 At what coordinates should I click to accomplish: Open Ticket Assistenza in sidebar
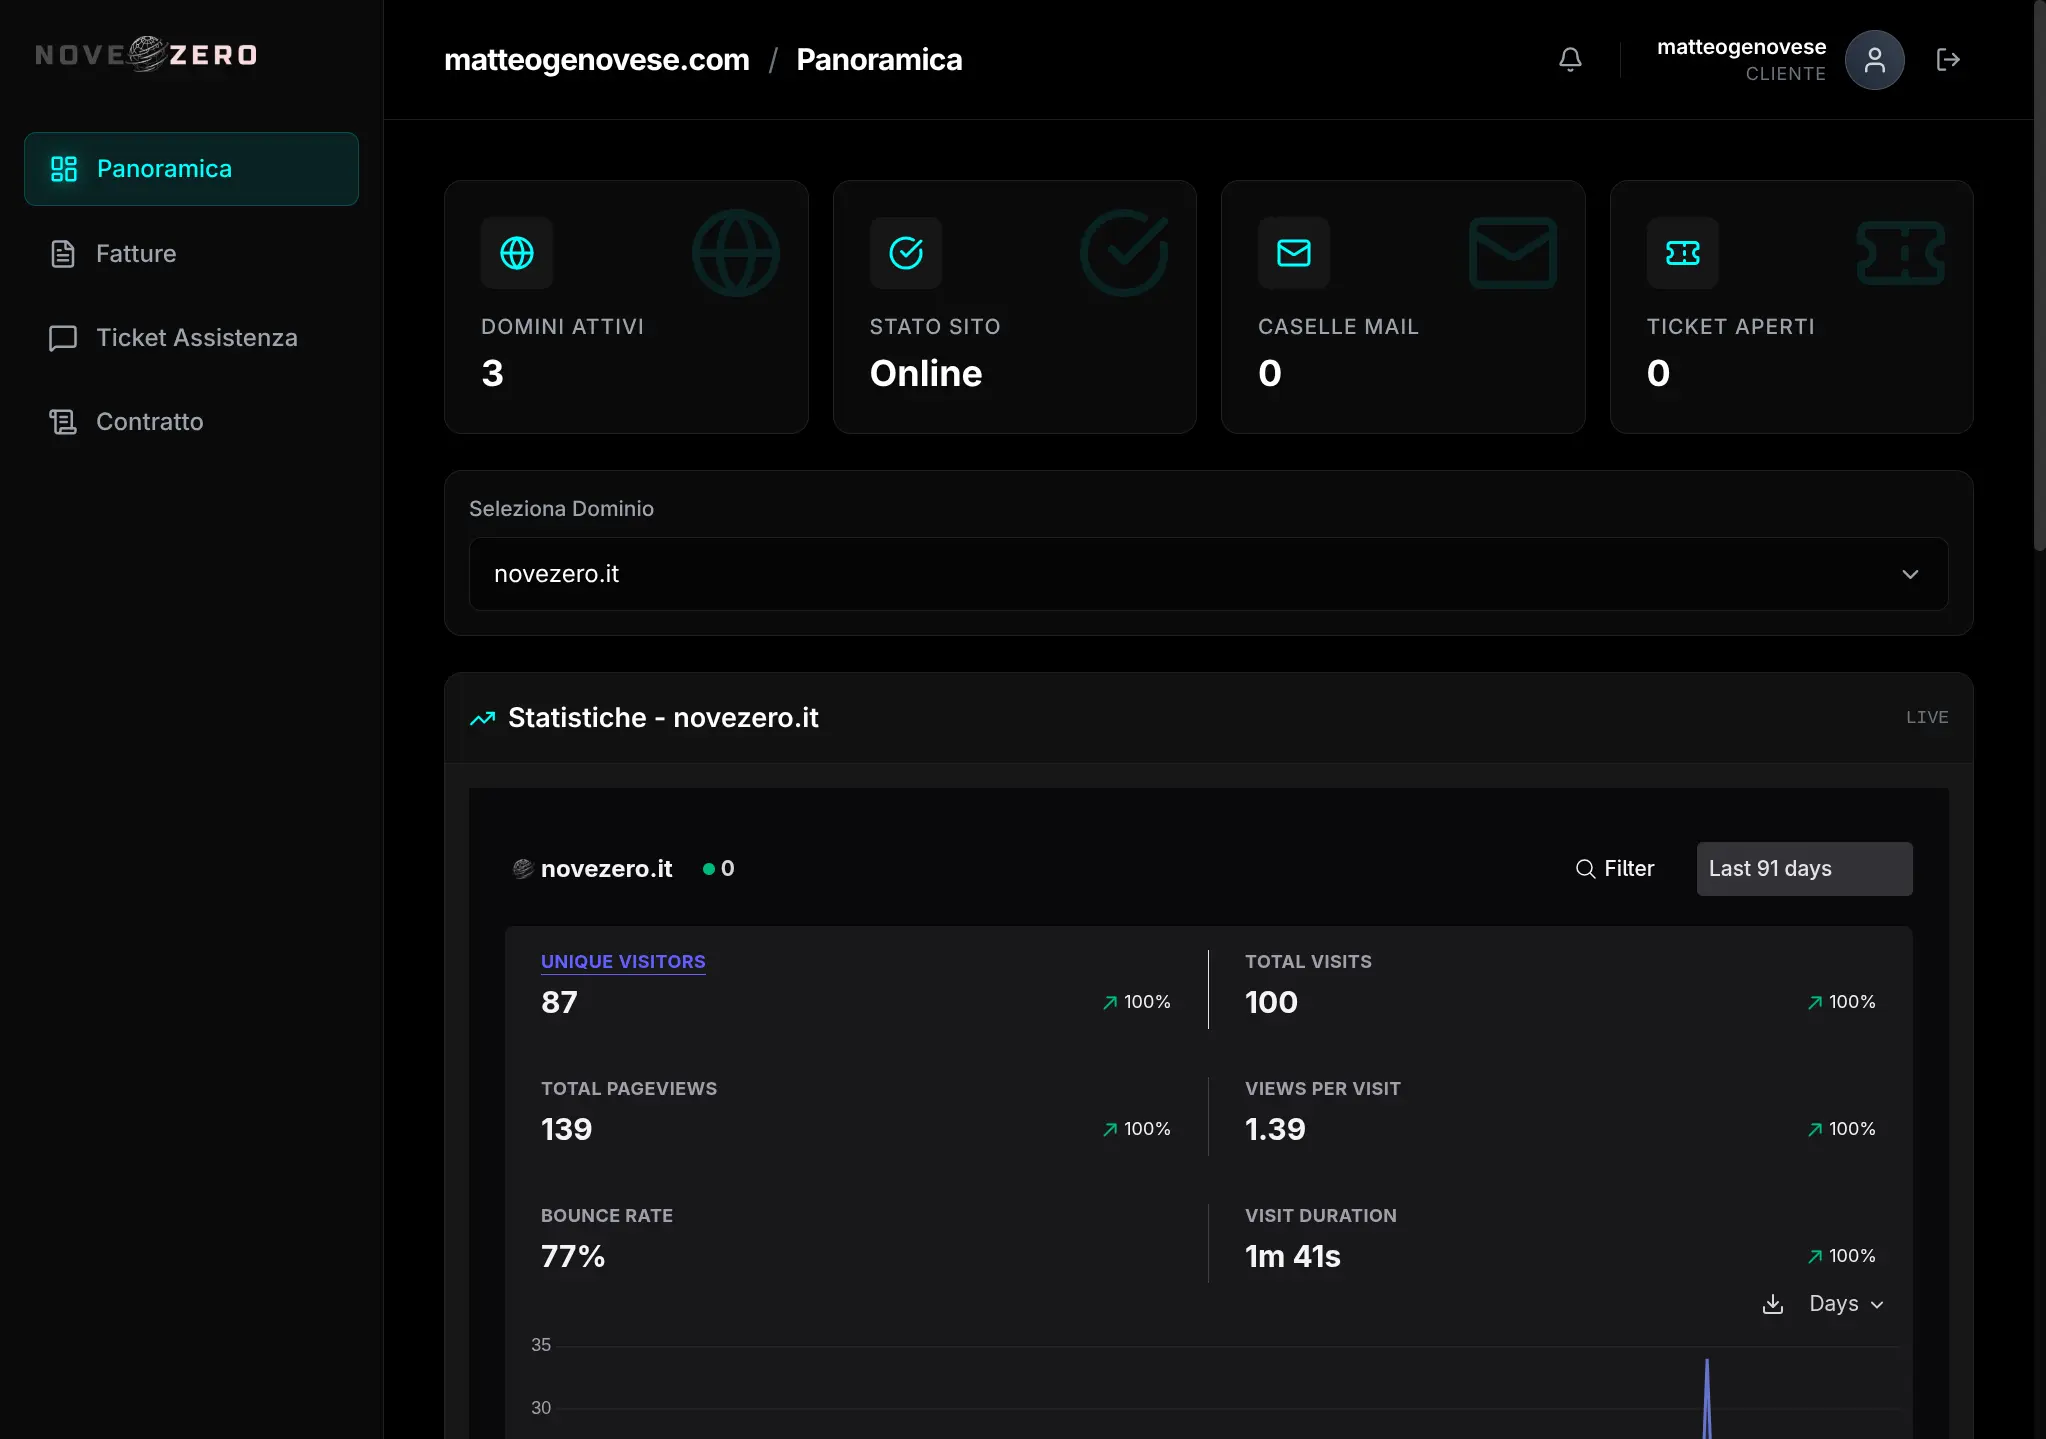click(191, 338)
